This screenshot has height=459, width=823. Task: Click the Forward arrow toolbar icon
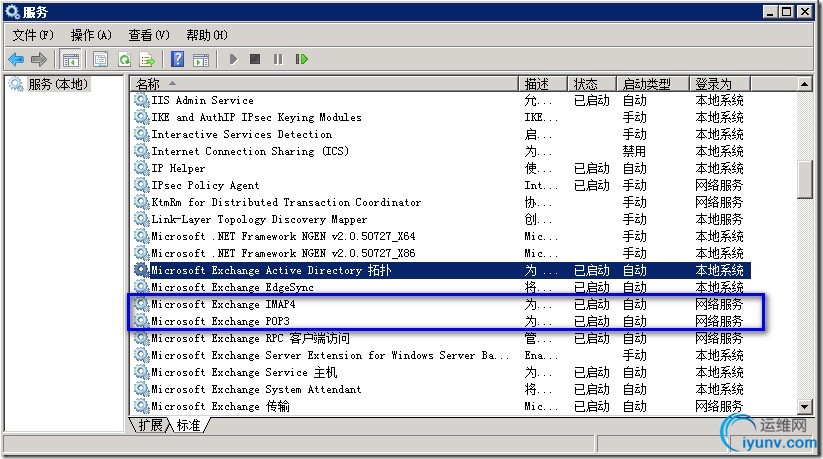38,59
